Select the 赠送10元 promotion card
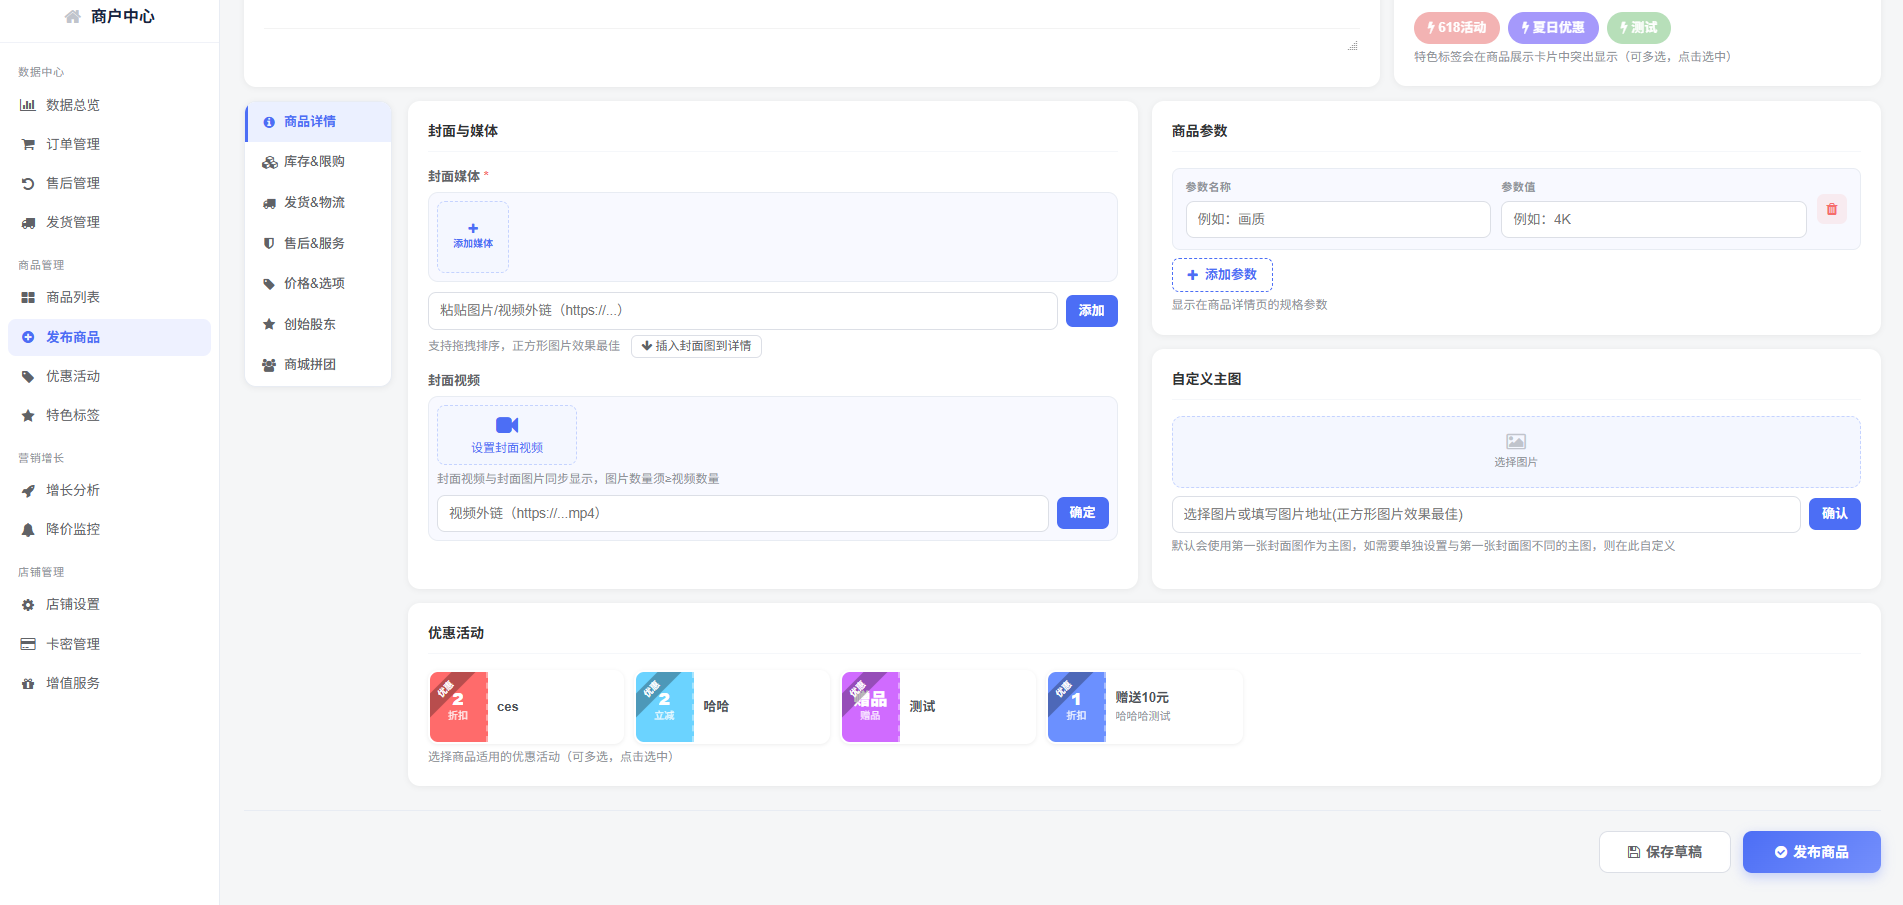 [x=1145, y=707]
